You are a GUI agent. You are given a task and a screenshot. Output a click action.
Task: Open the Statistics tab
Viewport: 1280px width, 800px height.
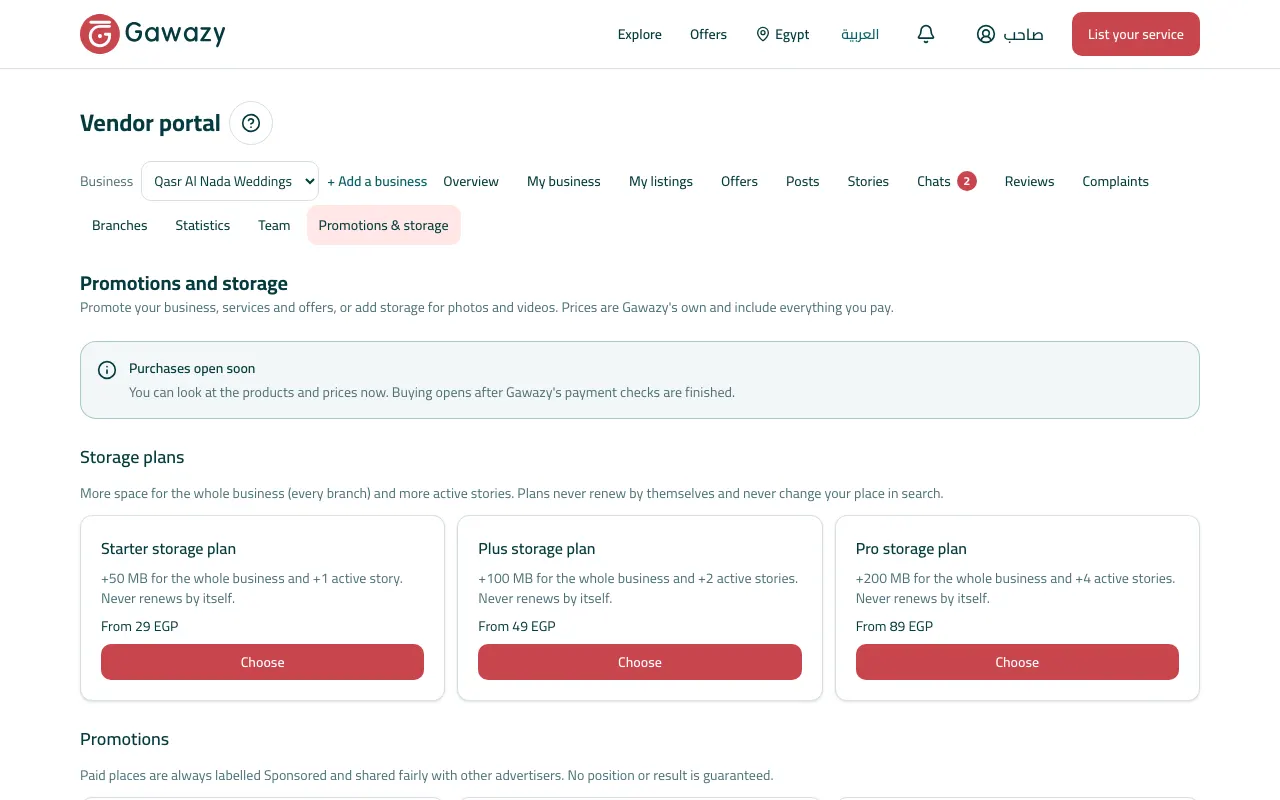coord(203,225)
